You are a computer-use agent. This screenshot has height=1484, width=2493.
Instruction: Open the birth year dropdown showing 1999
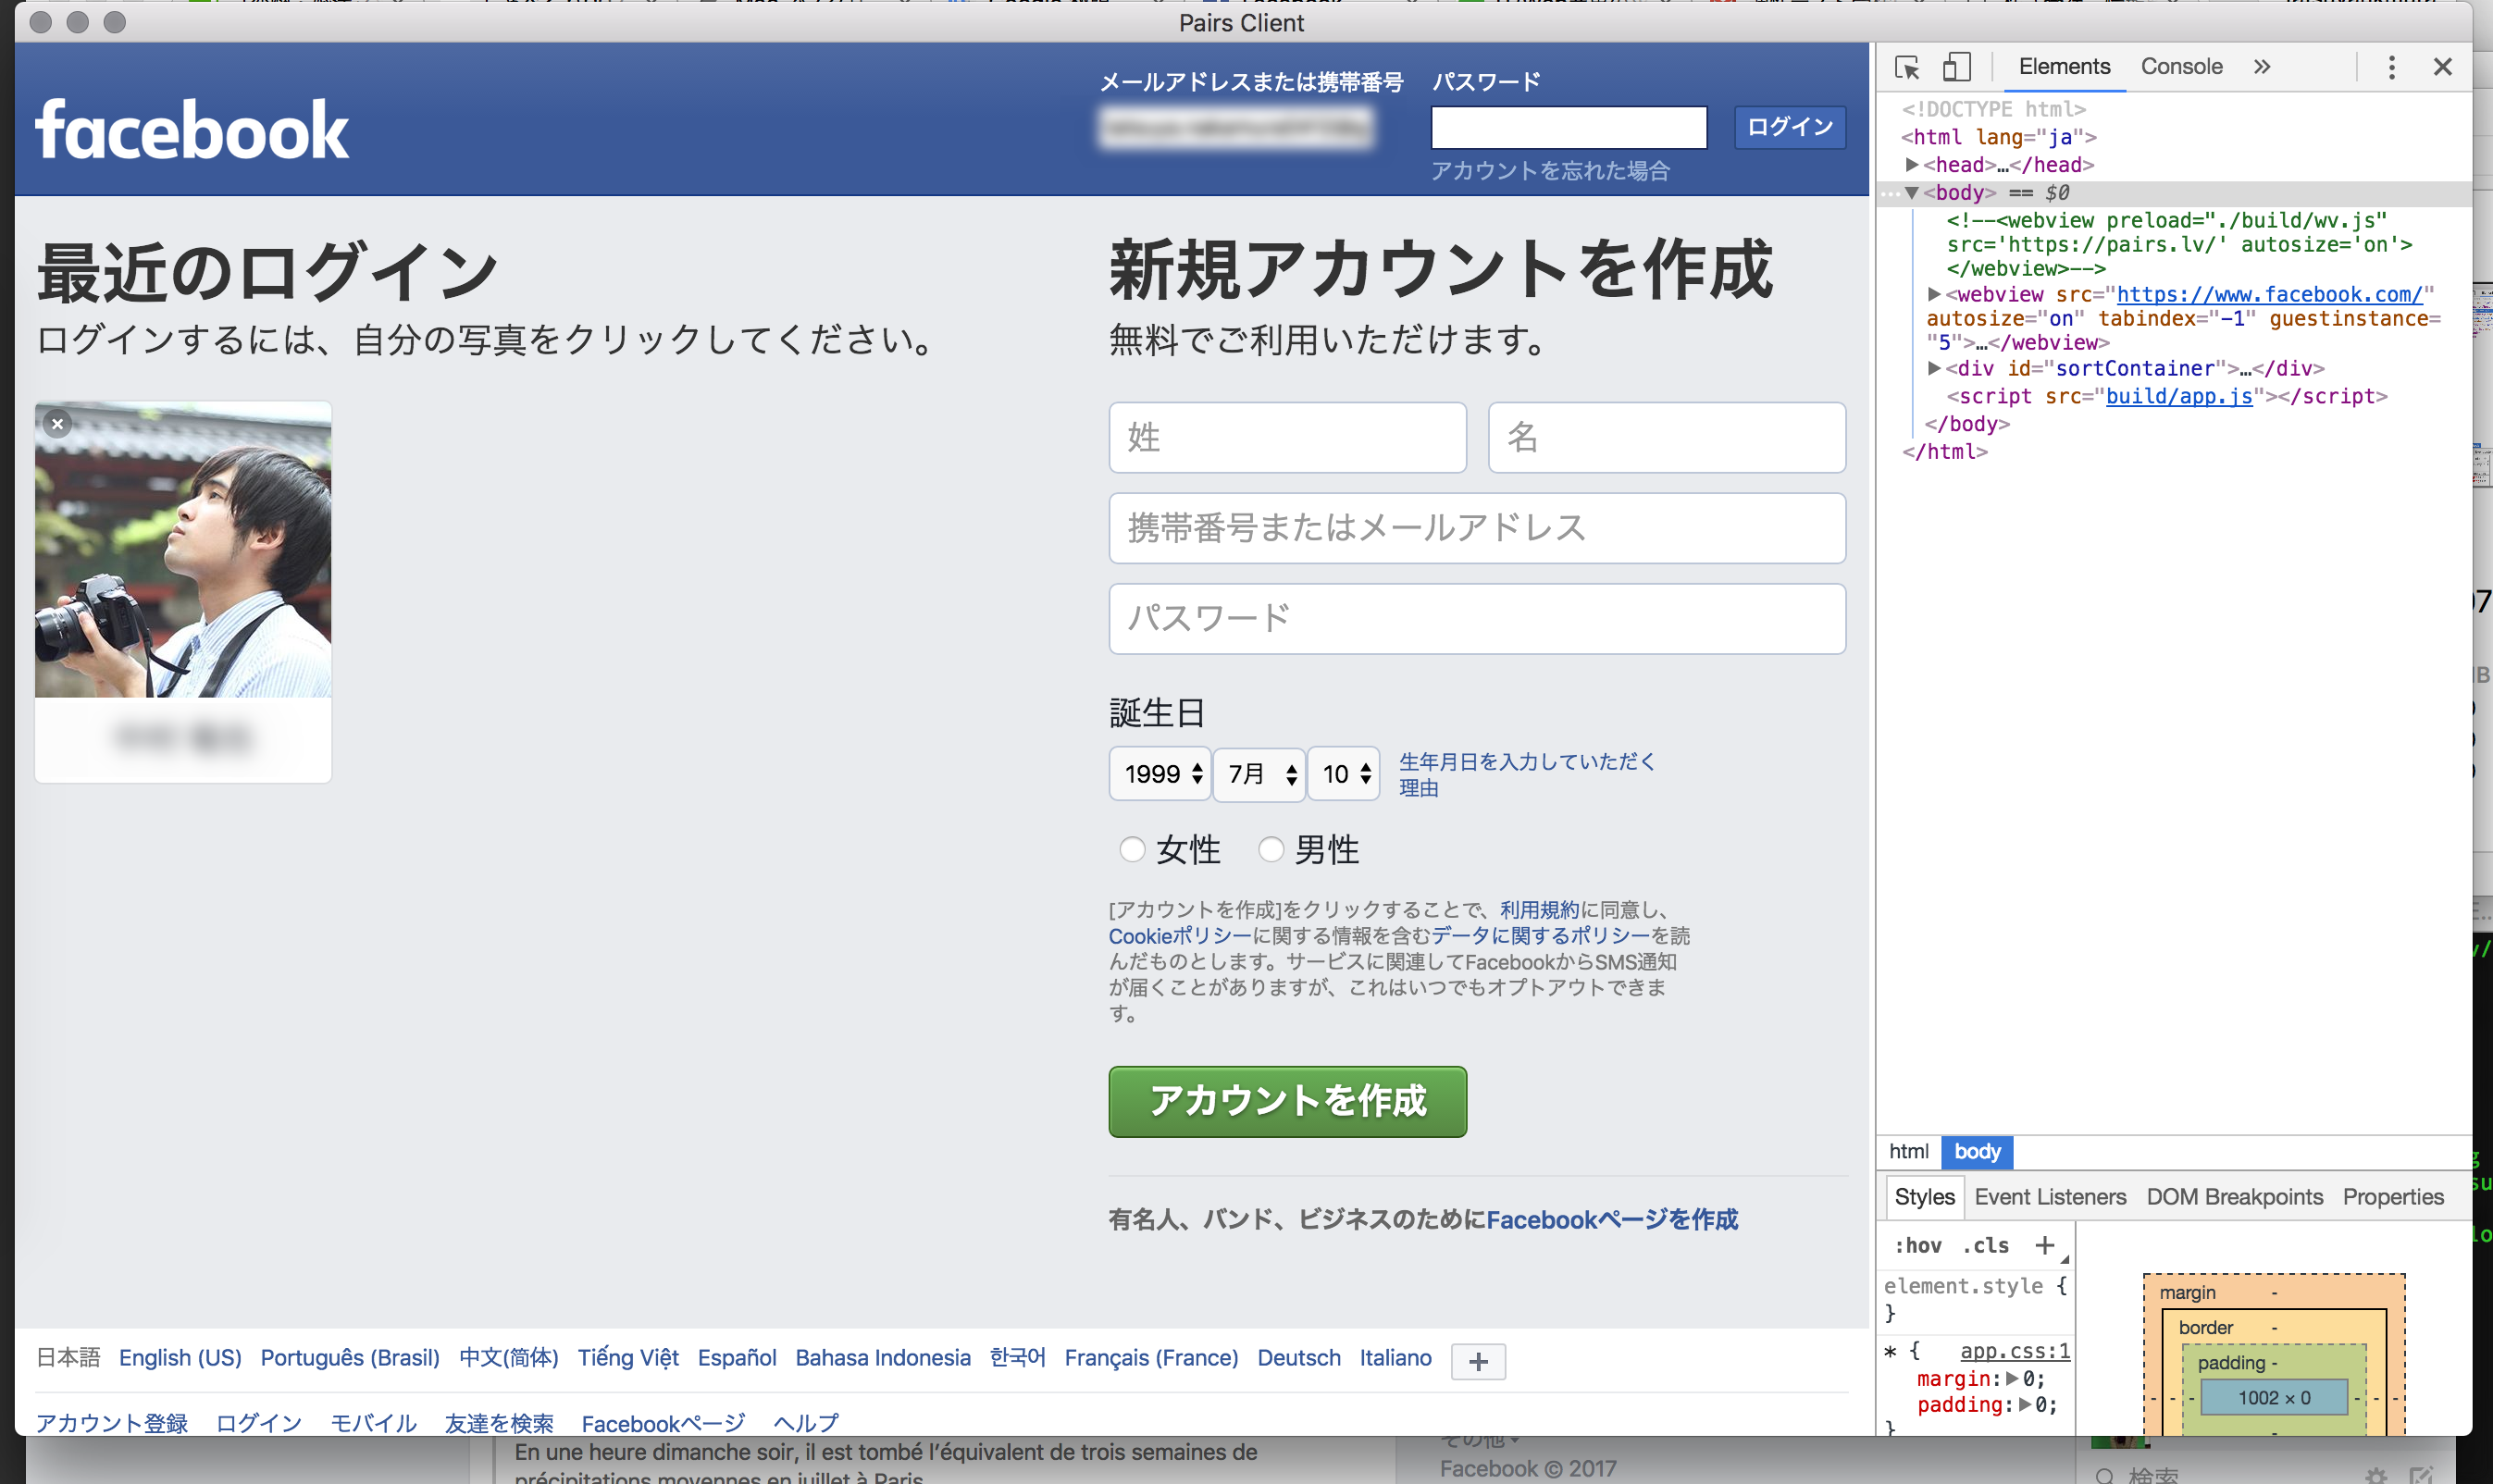(1160, 774)
